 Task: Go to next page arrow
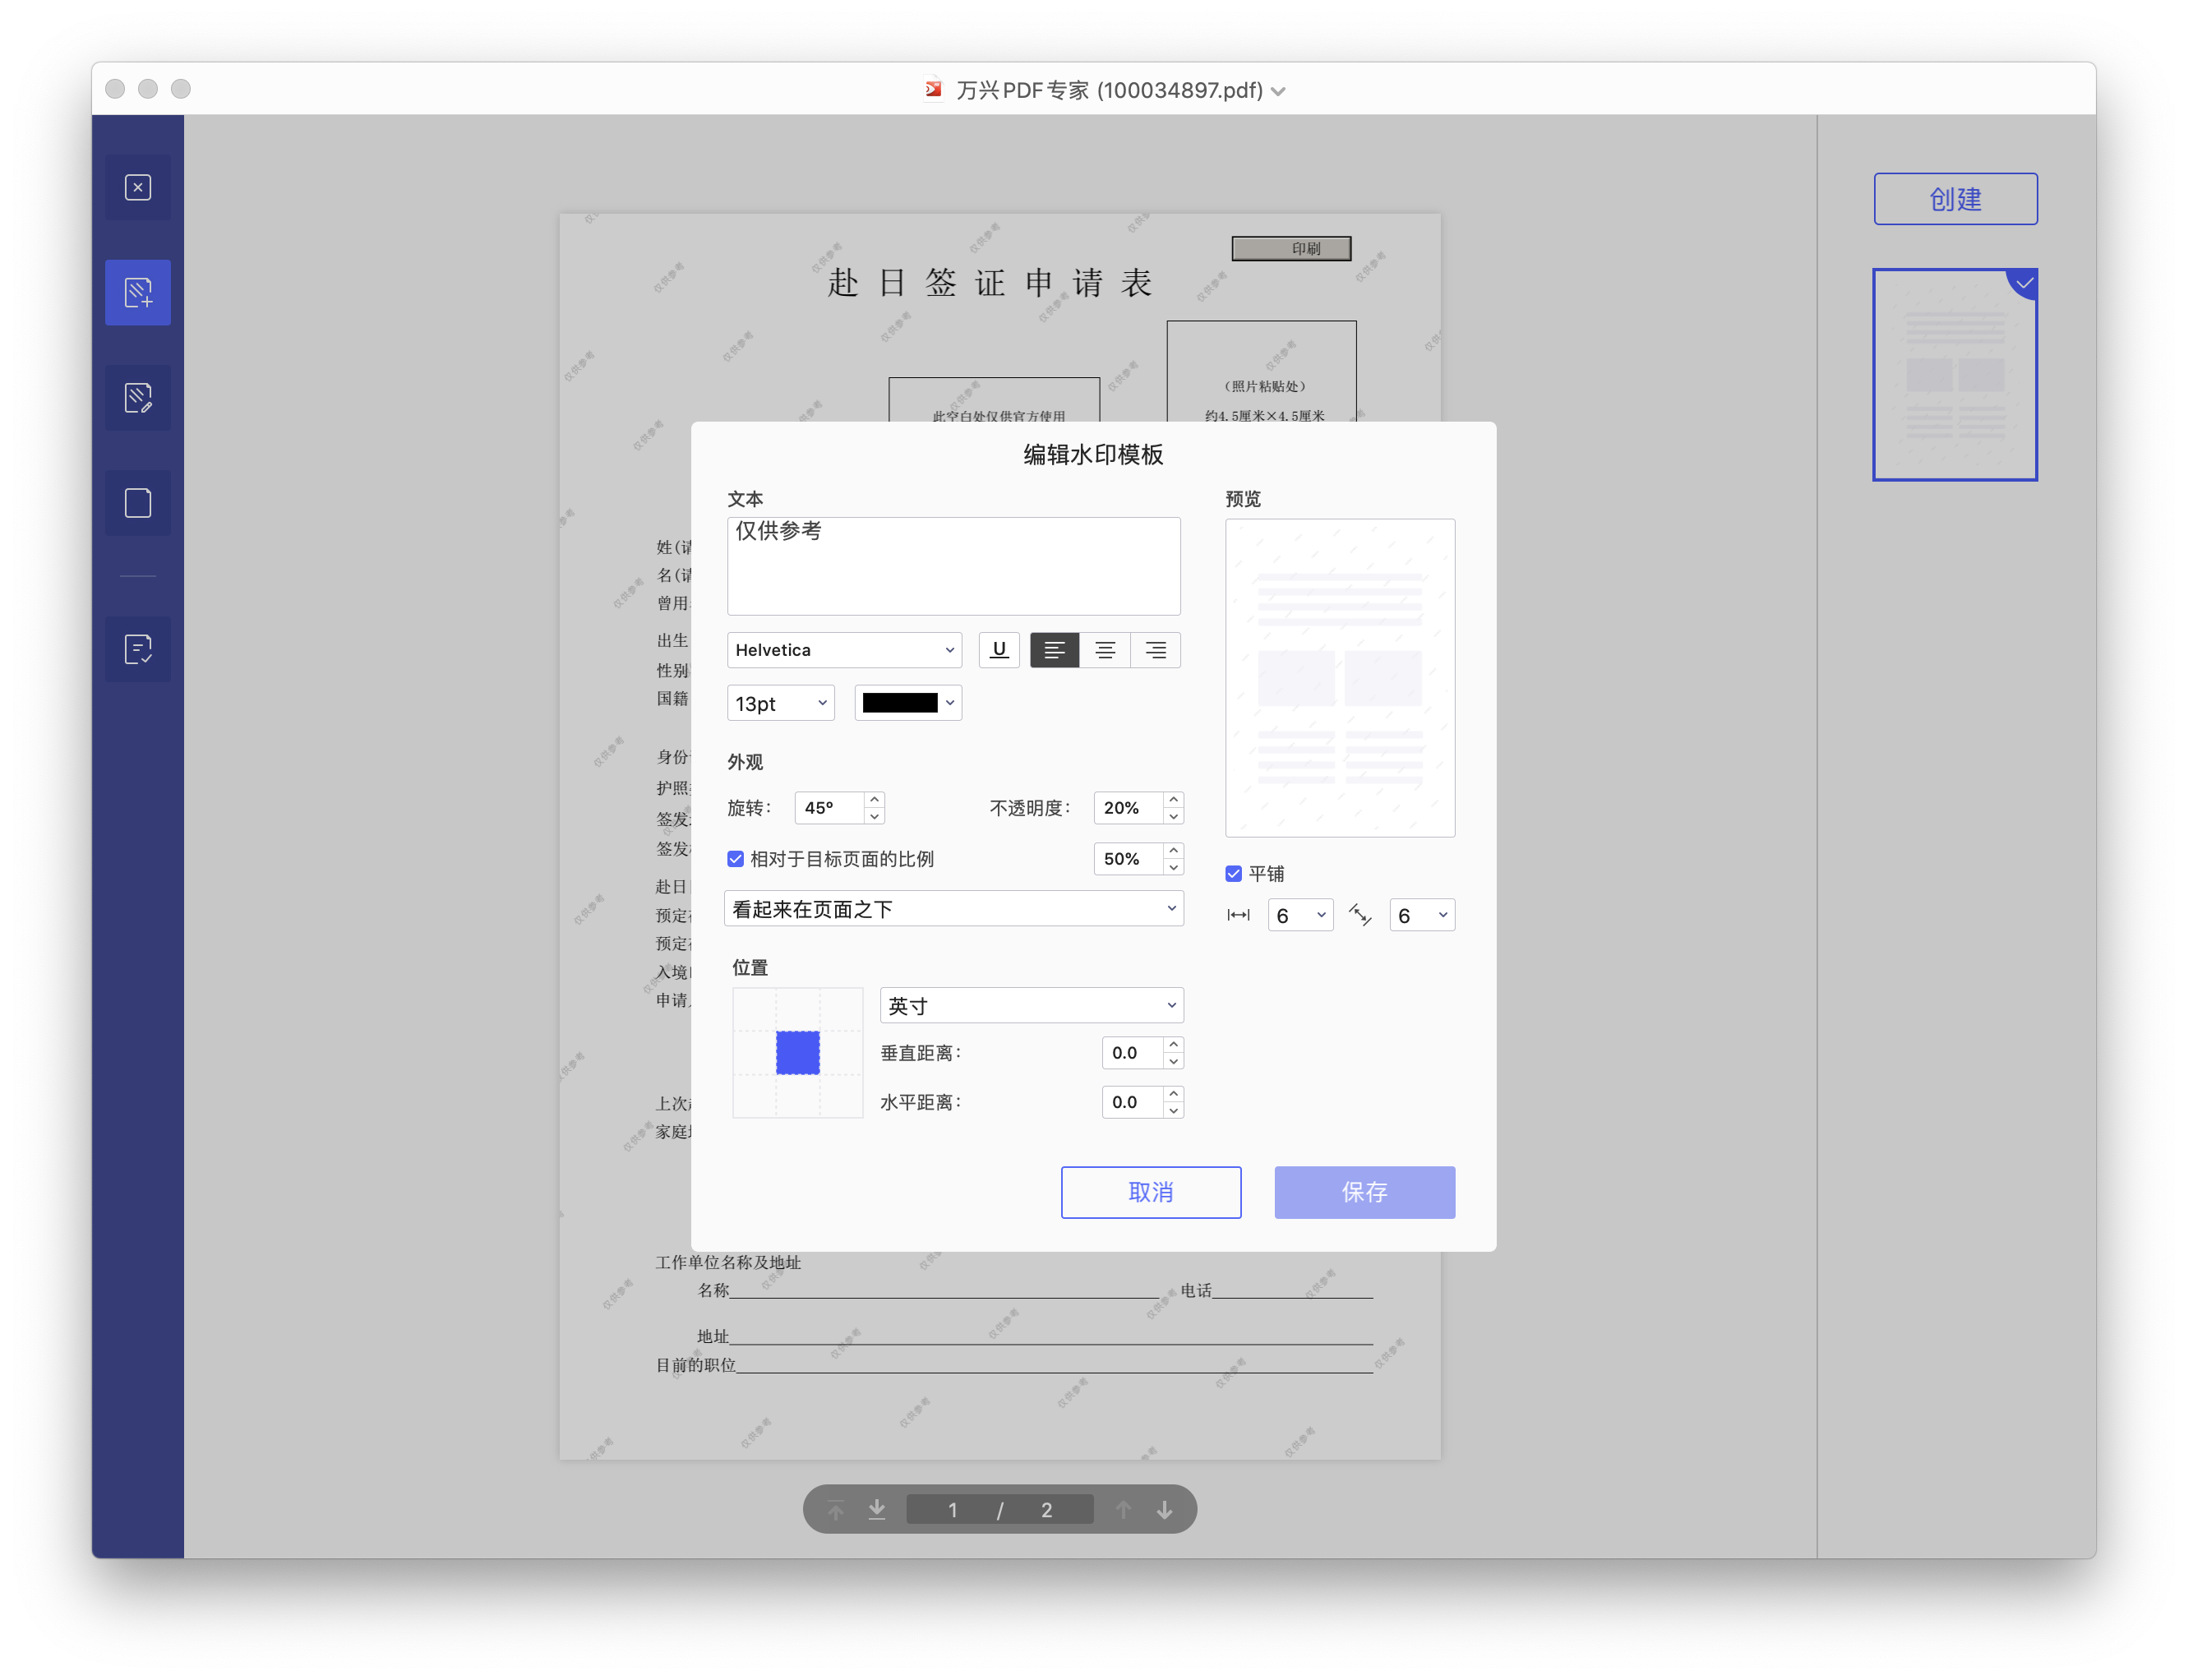pyautogui.click(x=1164, y=1510)
